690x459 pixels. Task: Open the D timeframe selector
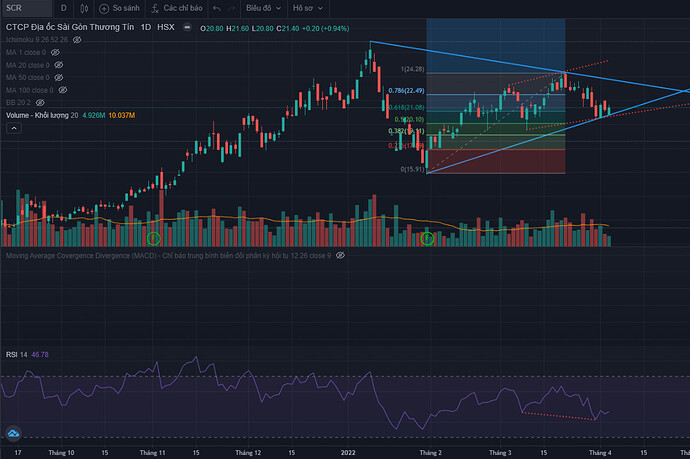pos(64,8)
